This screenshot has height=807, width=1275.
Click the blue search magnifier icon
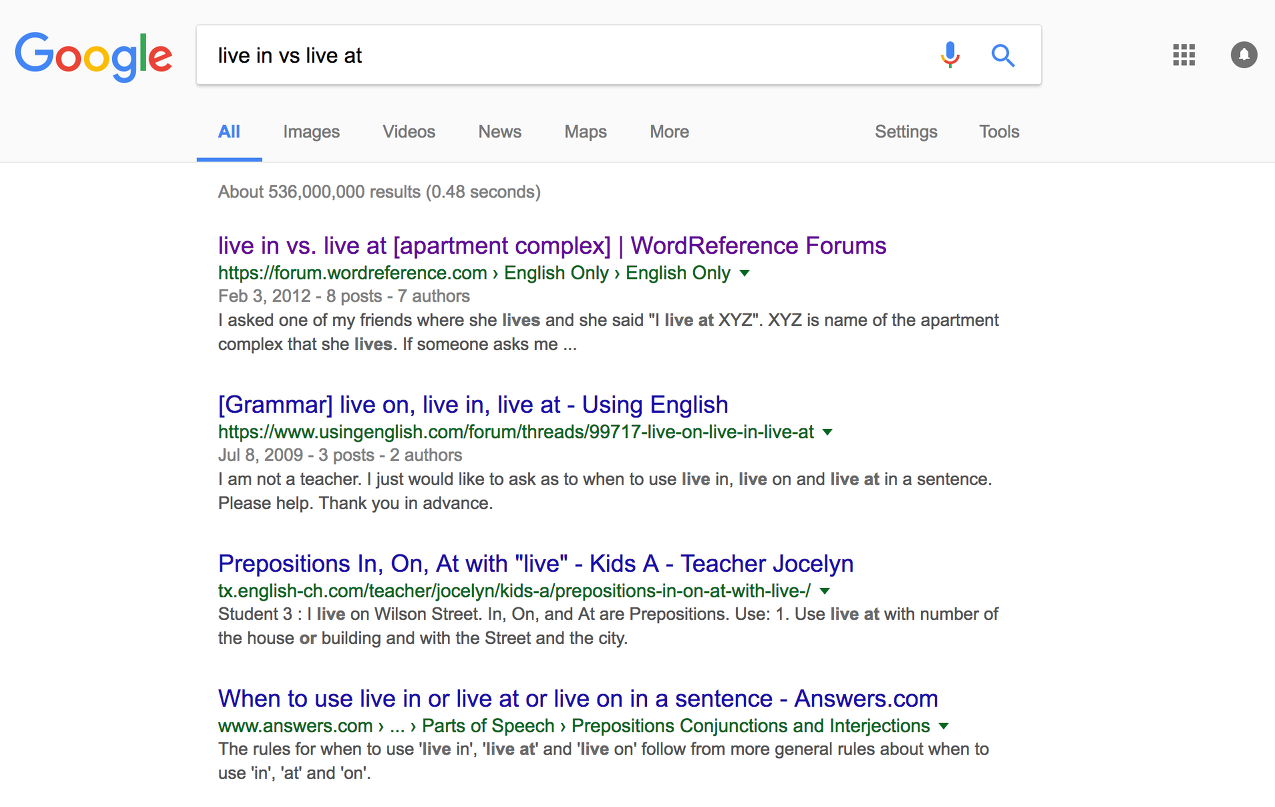click(1003, 55)
